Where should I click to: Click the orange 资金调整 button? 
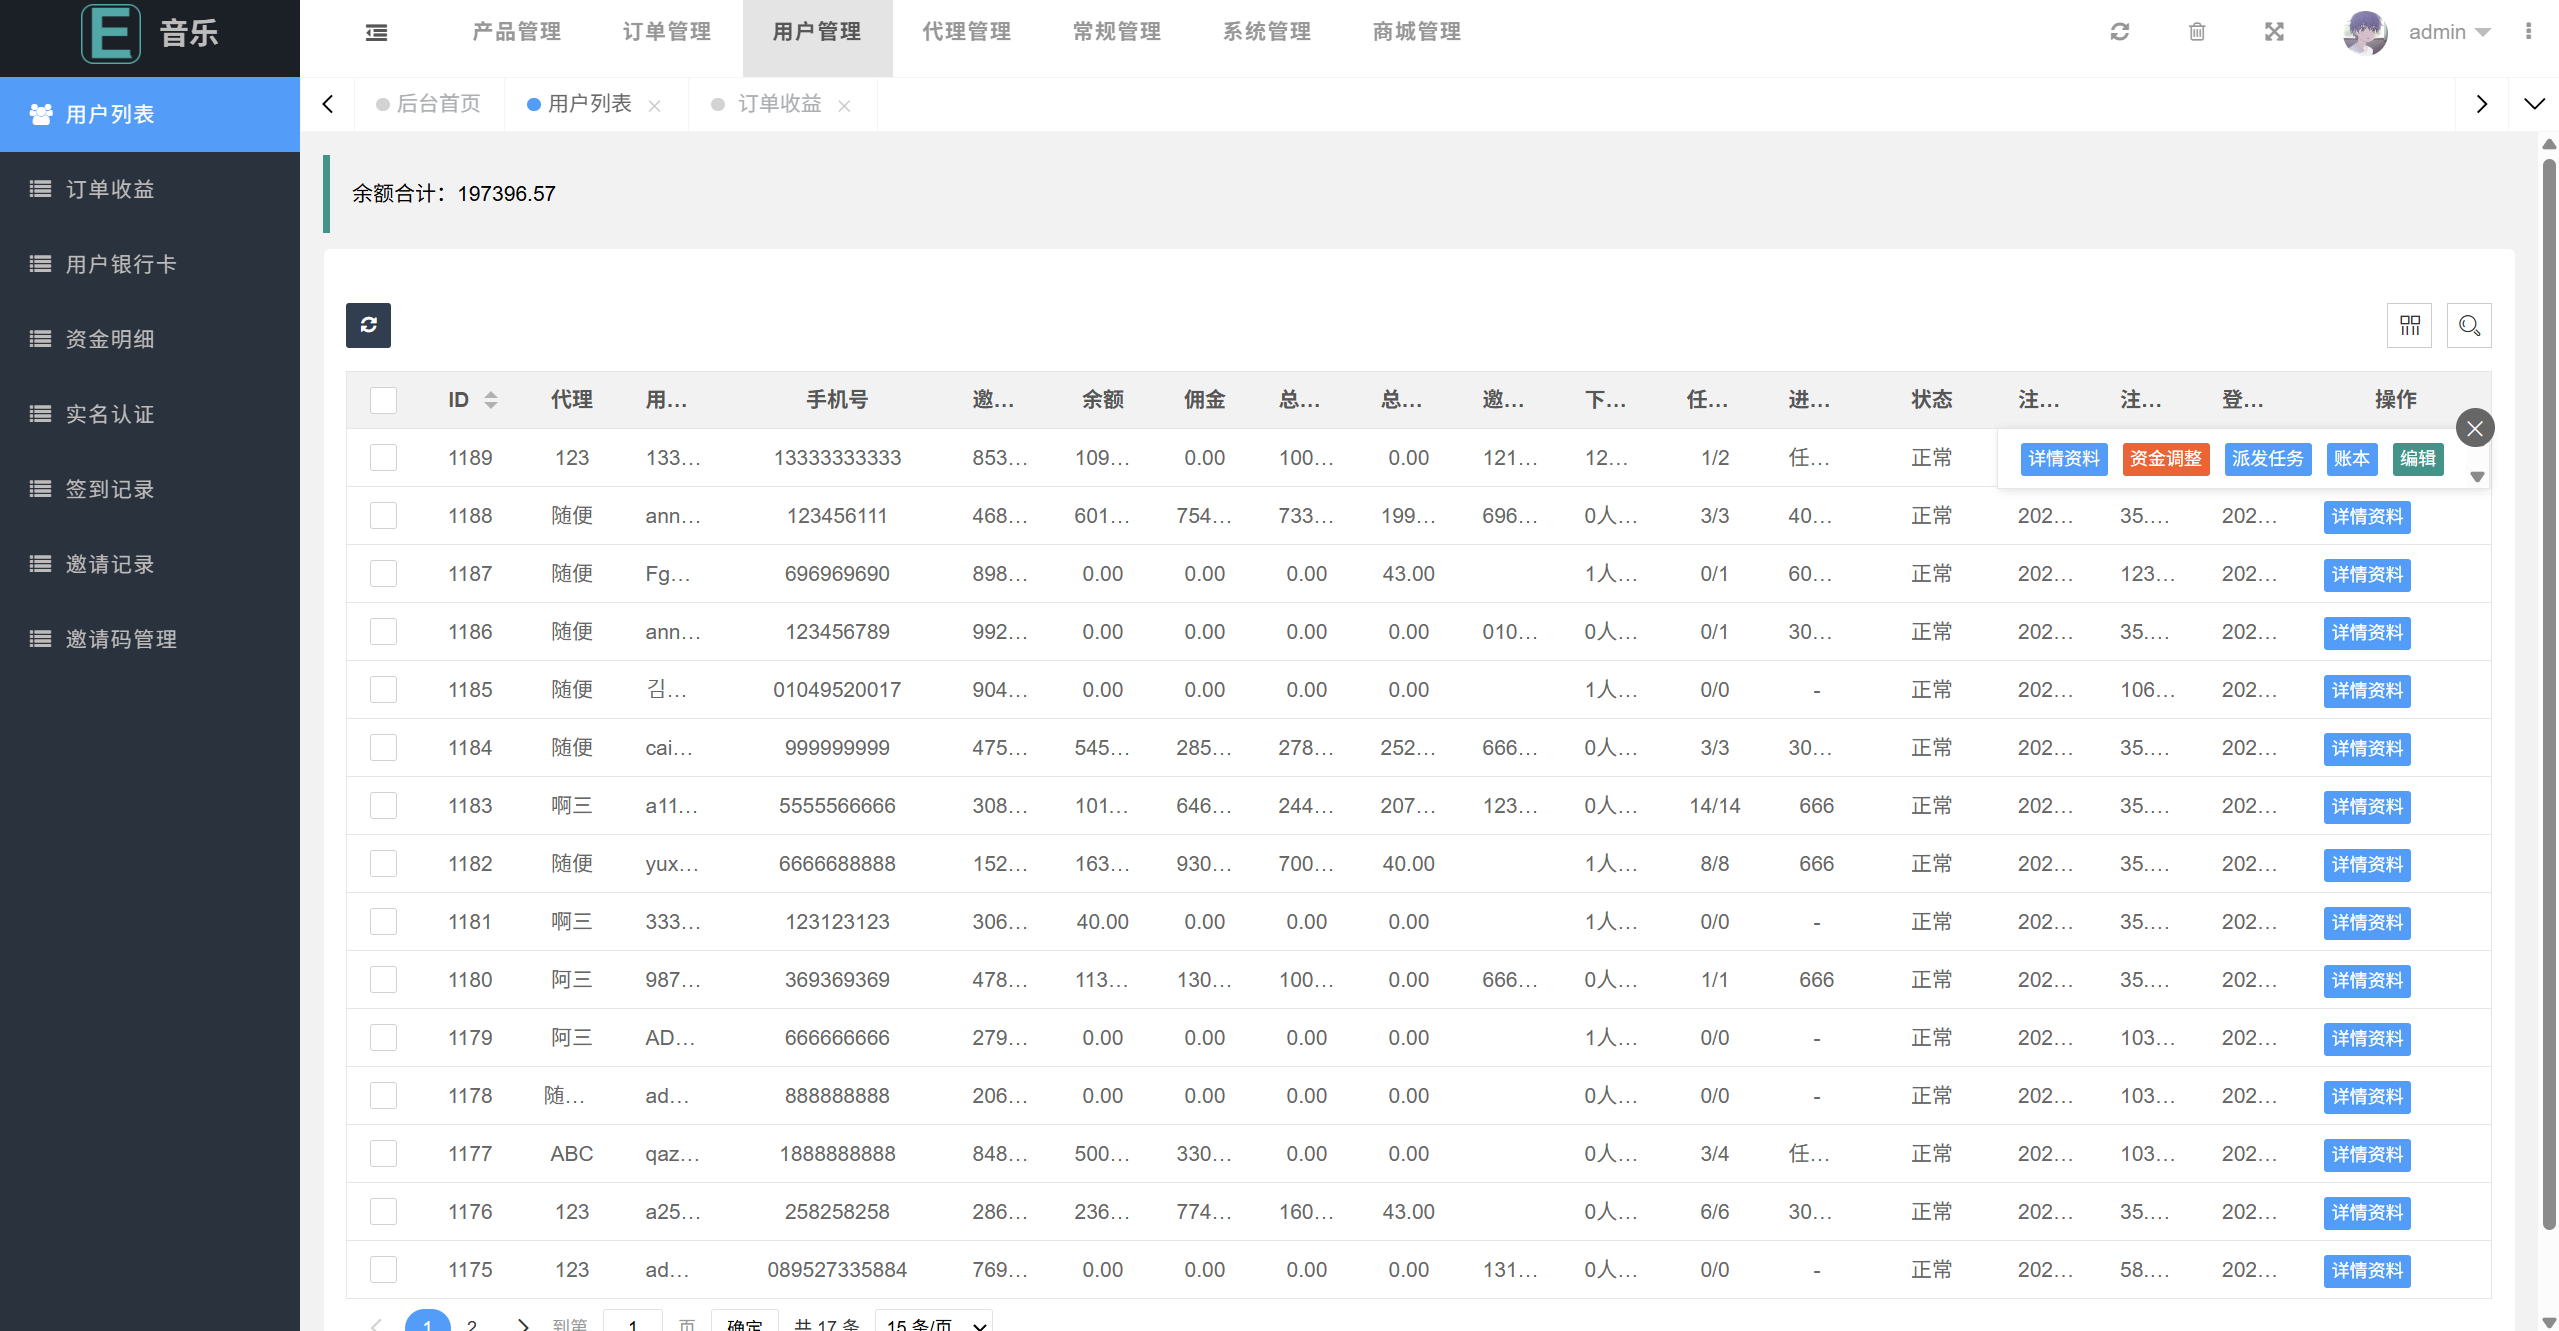2166,459
